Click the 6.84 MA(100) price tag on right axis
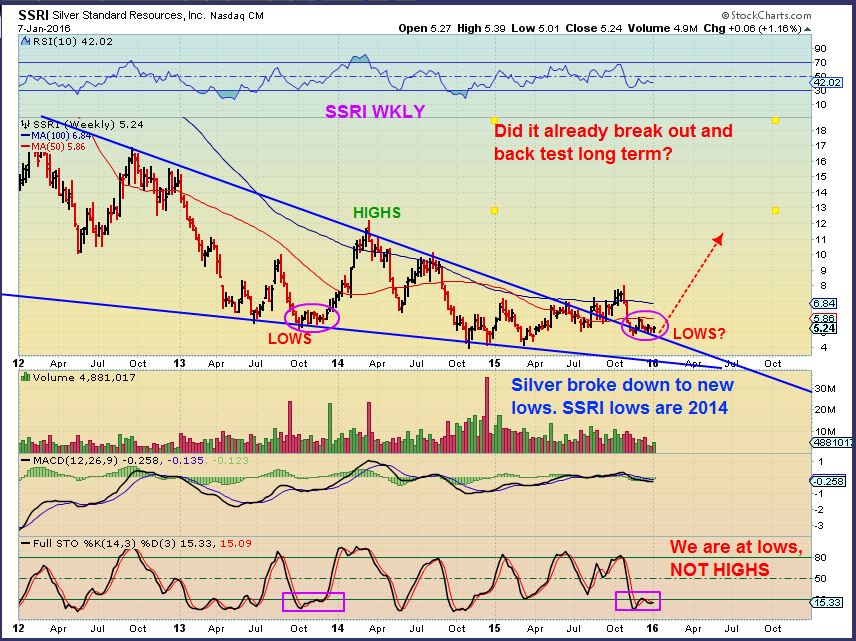Image resolution: width=856 pixels, height=641 pixels. [x=824, y=303]
